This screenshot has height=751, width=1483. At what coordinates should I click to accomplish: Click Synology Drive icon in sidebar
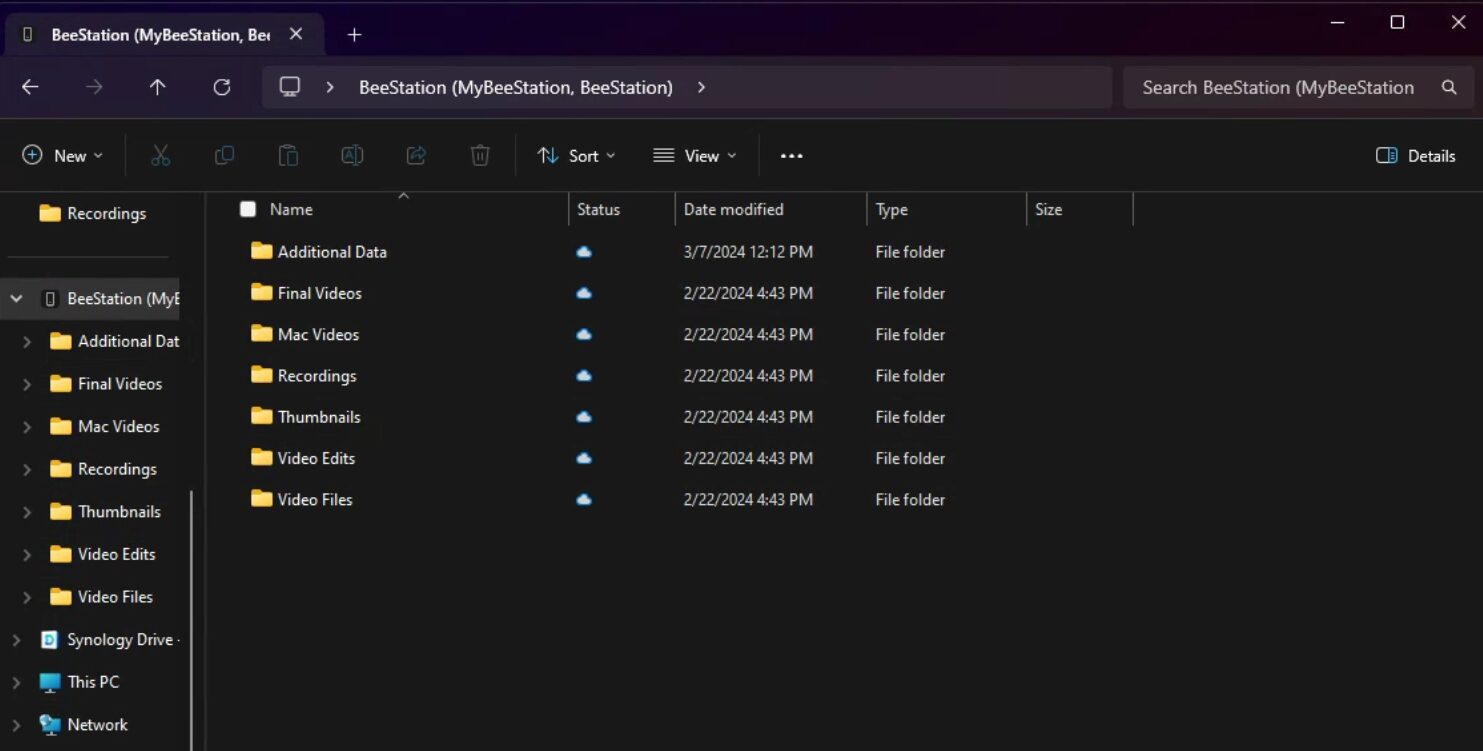[x=49, y=640]
